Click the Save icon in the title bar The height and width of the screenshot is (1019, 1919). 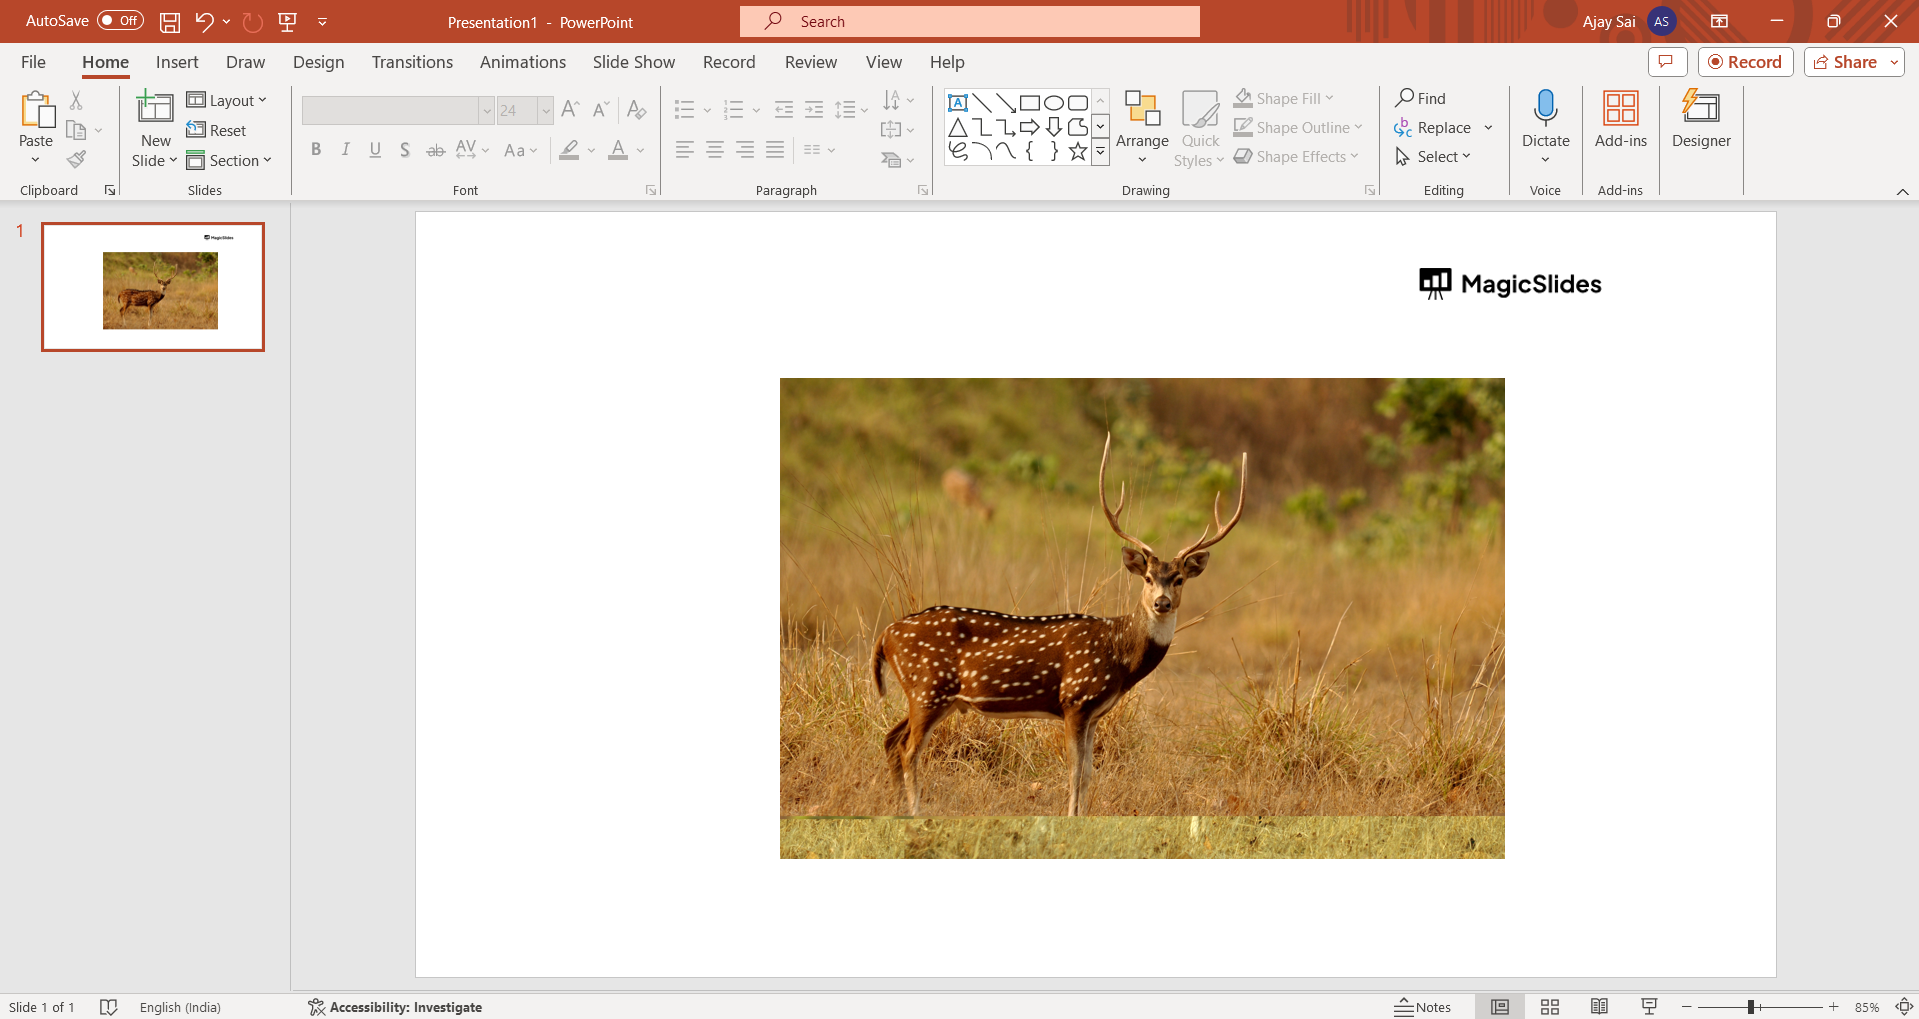tap(170, 22)
